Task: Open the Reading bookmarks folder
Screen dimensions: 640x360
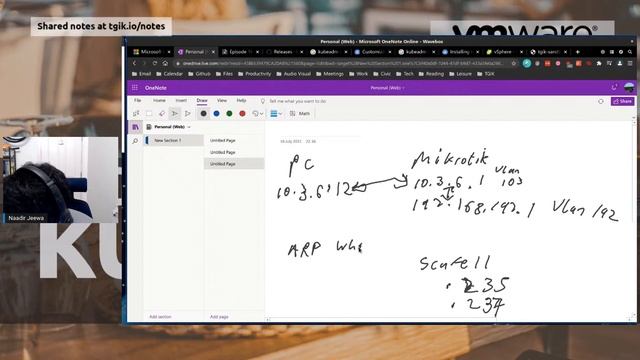Action: (431, 74)
